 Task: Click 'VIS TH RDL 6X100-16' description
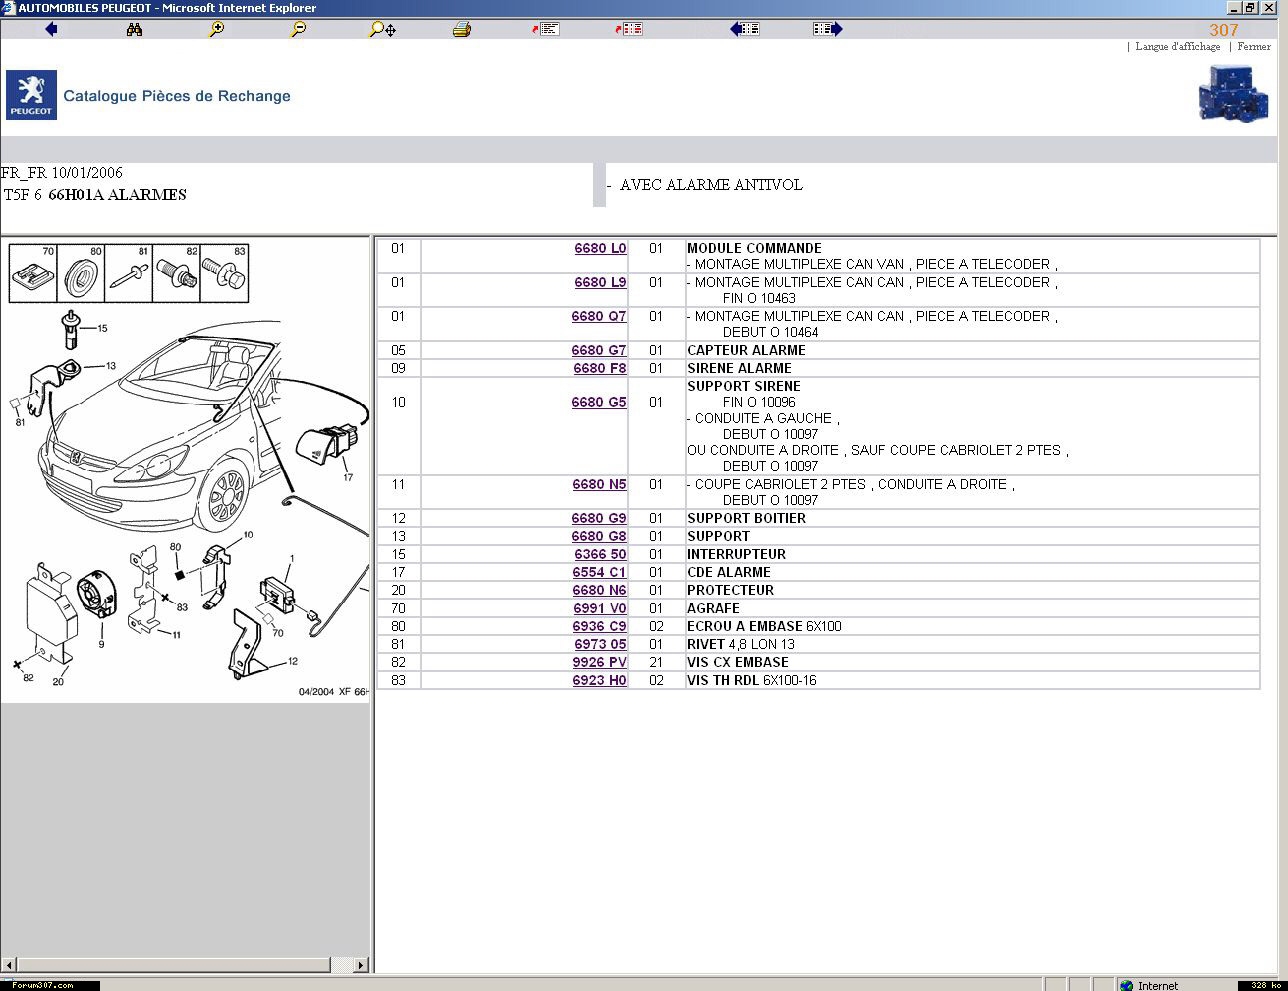(752, 680)
